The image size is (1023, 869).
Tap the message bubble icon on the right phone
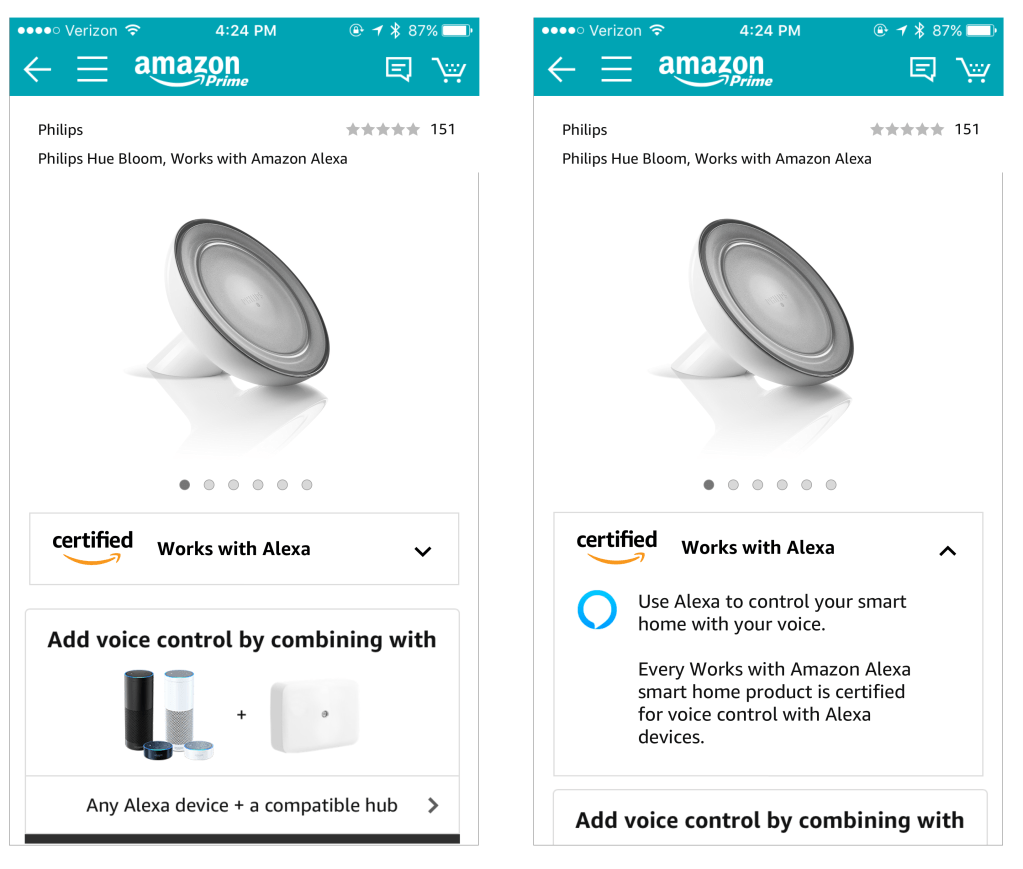click(x=922, y=69)
